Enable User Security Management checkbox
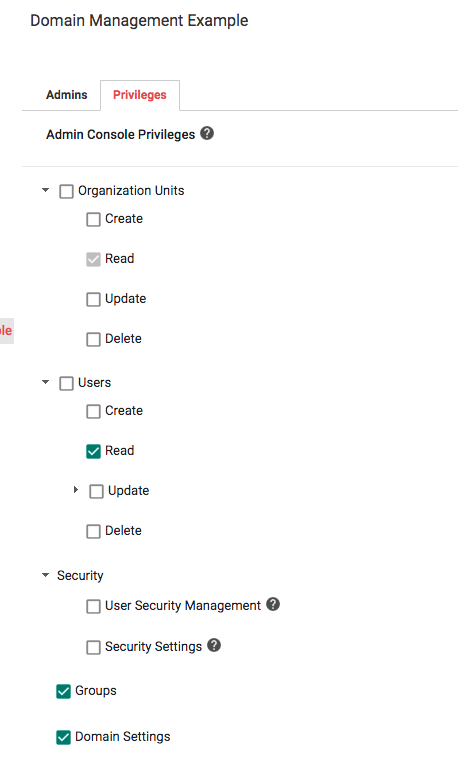This screenshot has height=761, width=458. pyautogui.click(x=94, y=606)
